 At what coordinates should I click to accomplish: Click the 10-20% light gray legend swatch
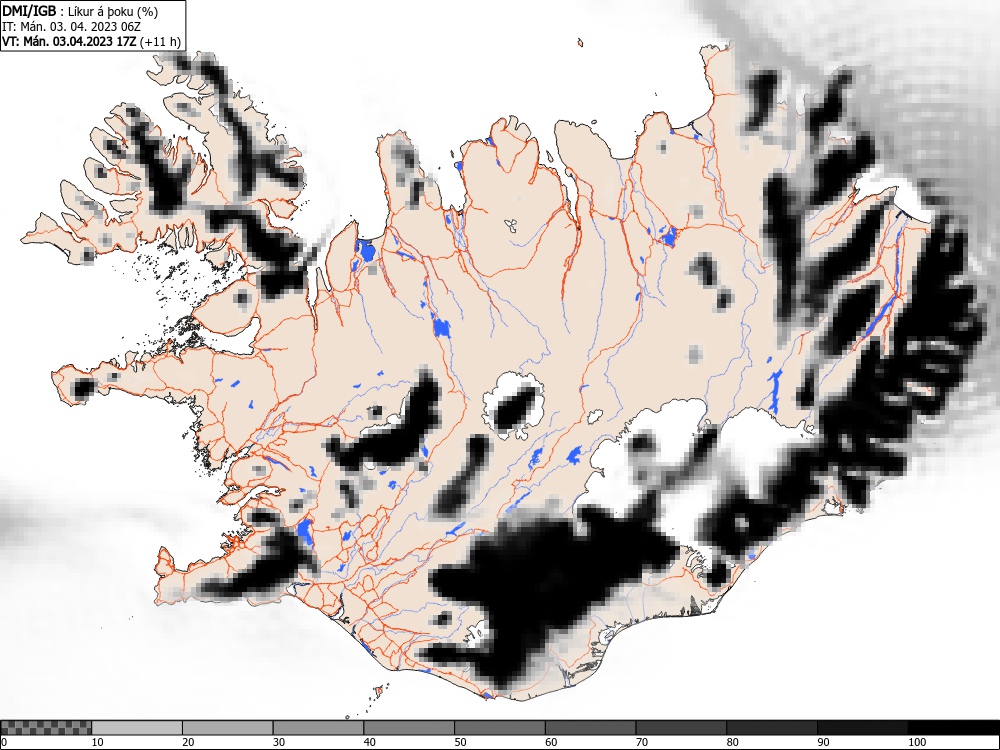[x=137, y=728]
